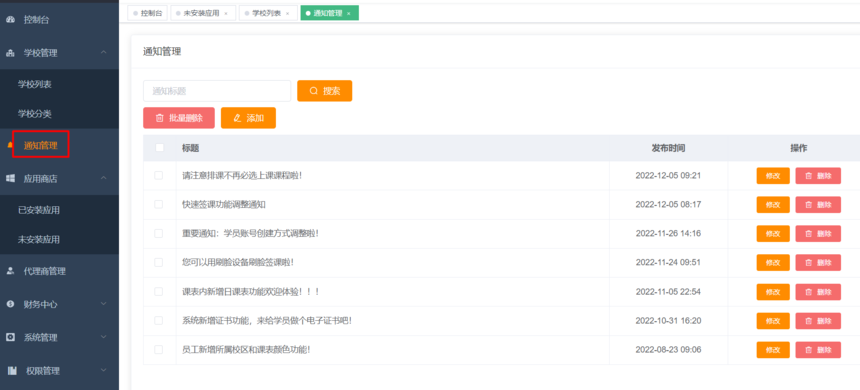Click the magnifier icon in the 搜索 button
860x390 pixels.
[314, 91]
